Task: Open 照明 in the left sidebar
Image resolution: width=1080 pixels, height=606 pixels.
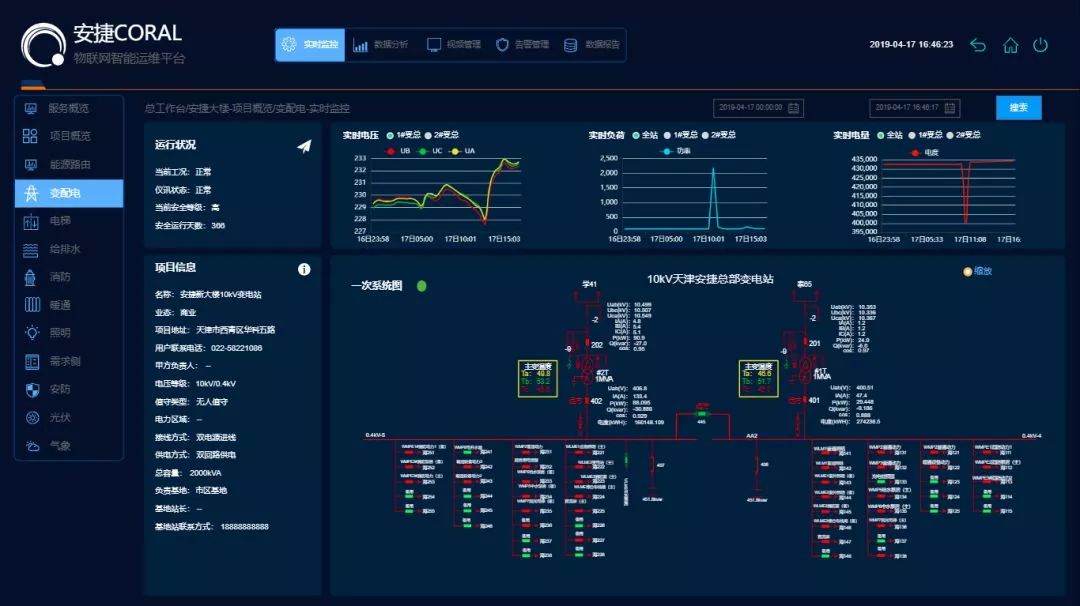Action: click(x=60, y=332)
